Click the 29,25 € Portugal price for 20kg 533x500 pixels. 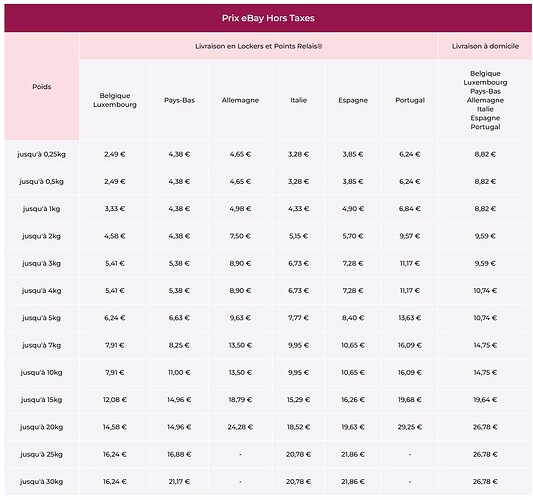click(x=410, y=427)
